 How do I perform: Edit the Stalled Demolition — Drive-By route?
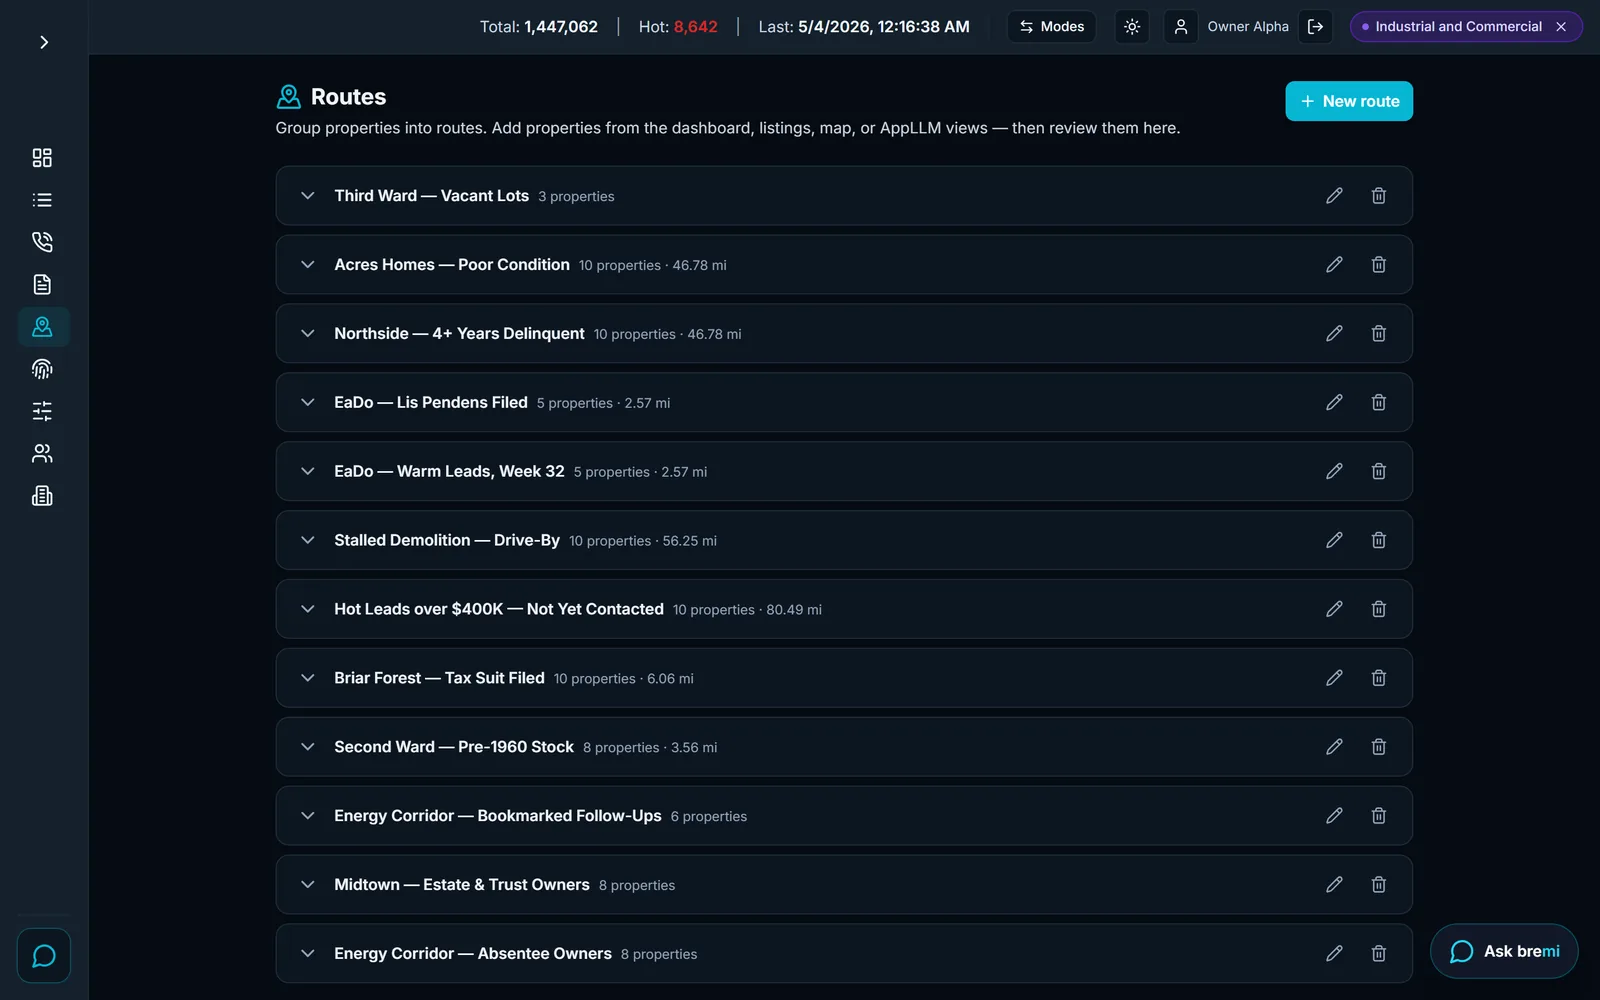[x=1334, y=540]
